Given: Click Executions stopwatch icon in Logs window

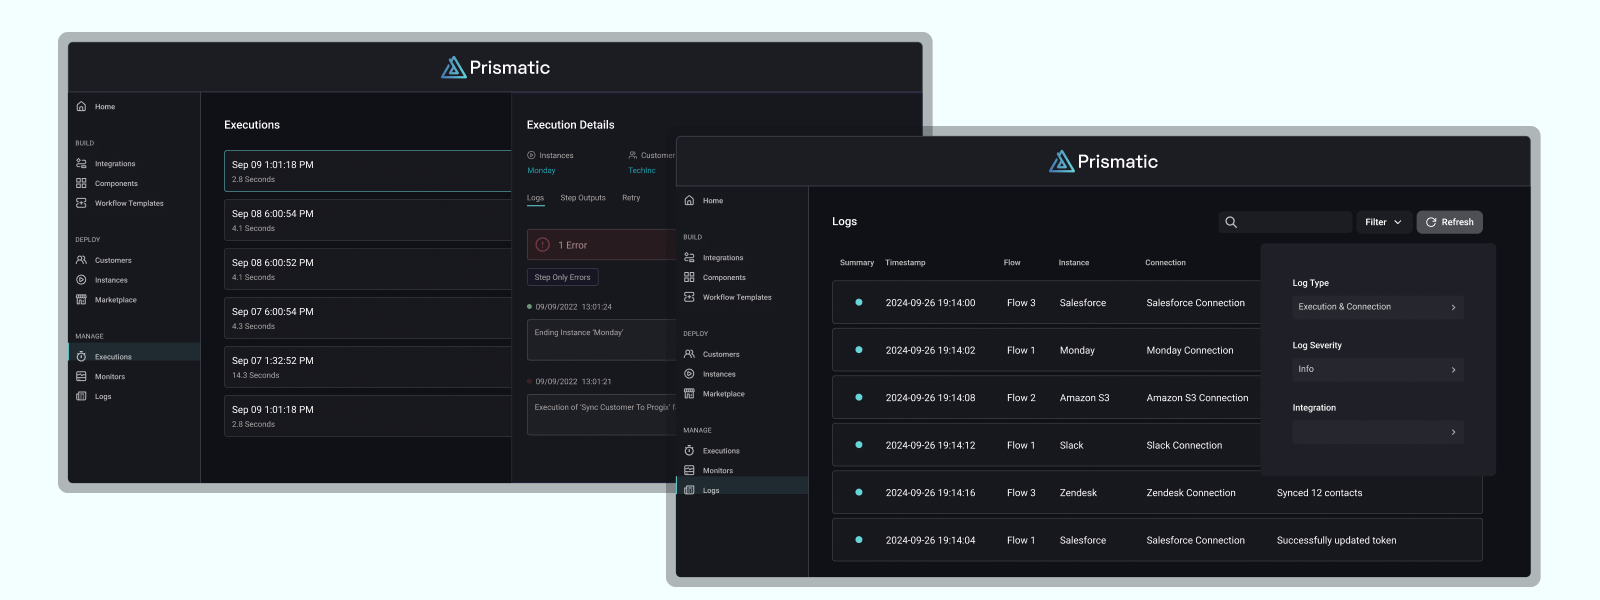Looking at the screenshot, I should click(x=689, y=450).
